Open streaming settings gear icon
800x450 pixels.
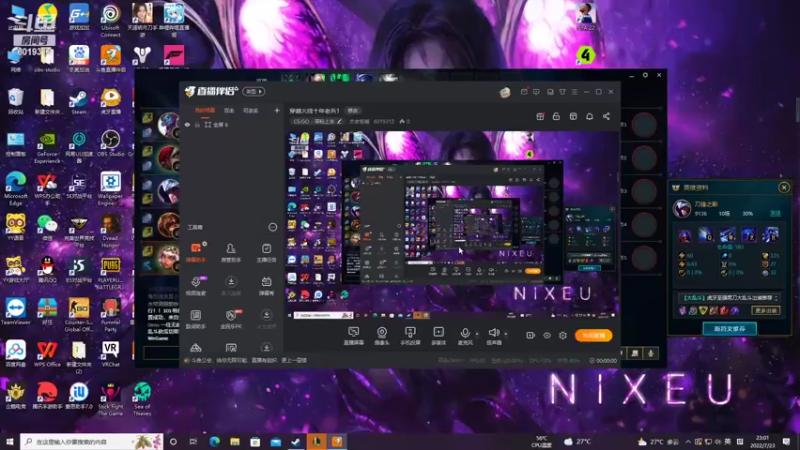pyautogui.click(x=563, y=335)
